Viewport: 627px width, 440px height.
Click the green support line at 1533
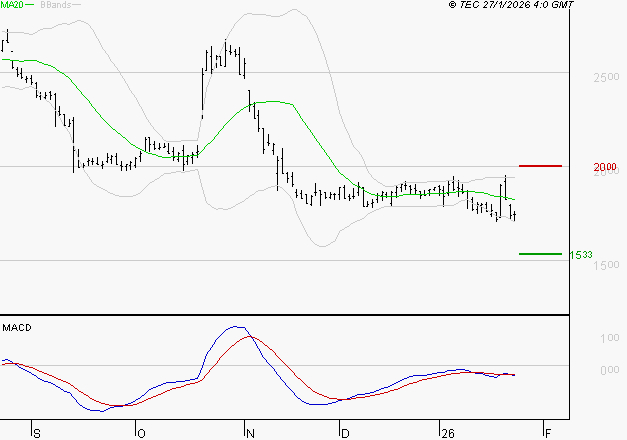540,254
